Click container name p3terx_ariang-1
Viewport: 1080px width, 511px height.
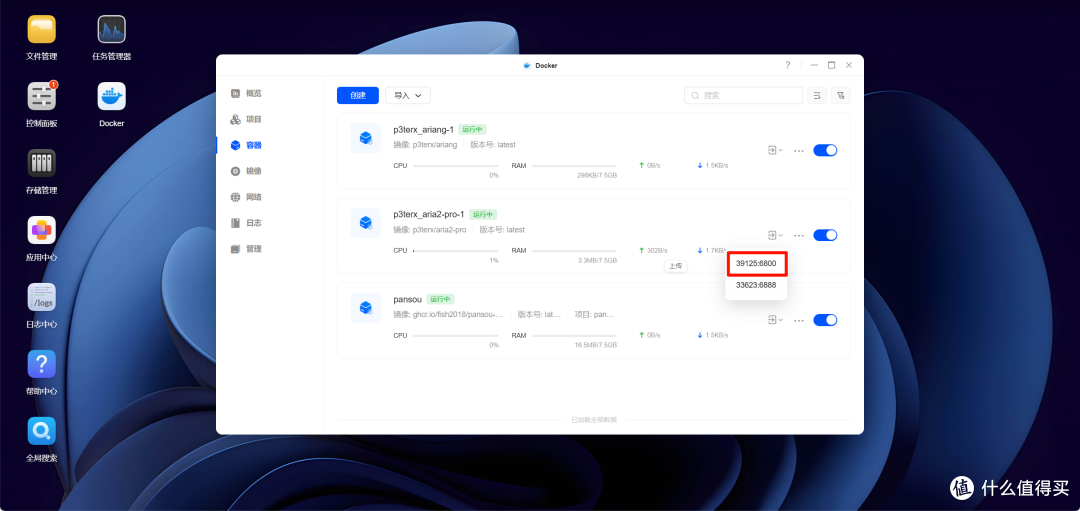tap(424, 129)
